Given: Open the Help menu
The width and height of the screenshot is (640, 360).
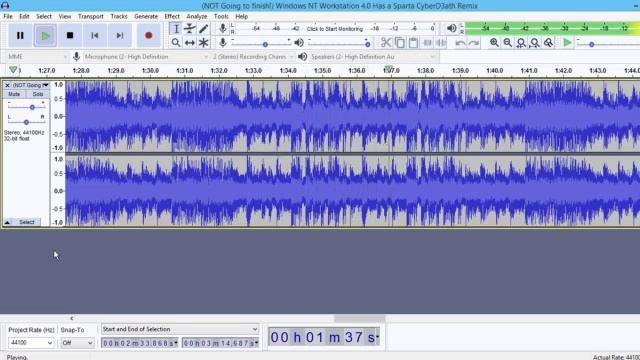Looking at the screenshot, I should pos(241,16).
